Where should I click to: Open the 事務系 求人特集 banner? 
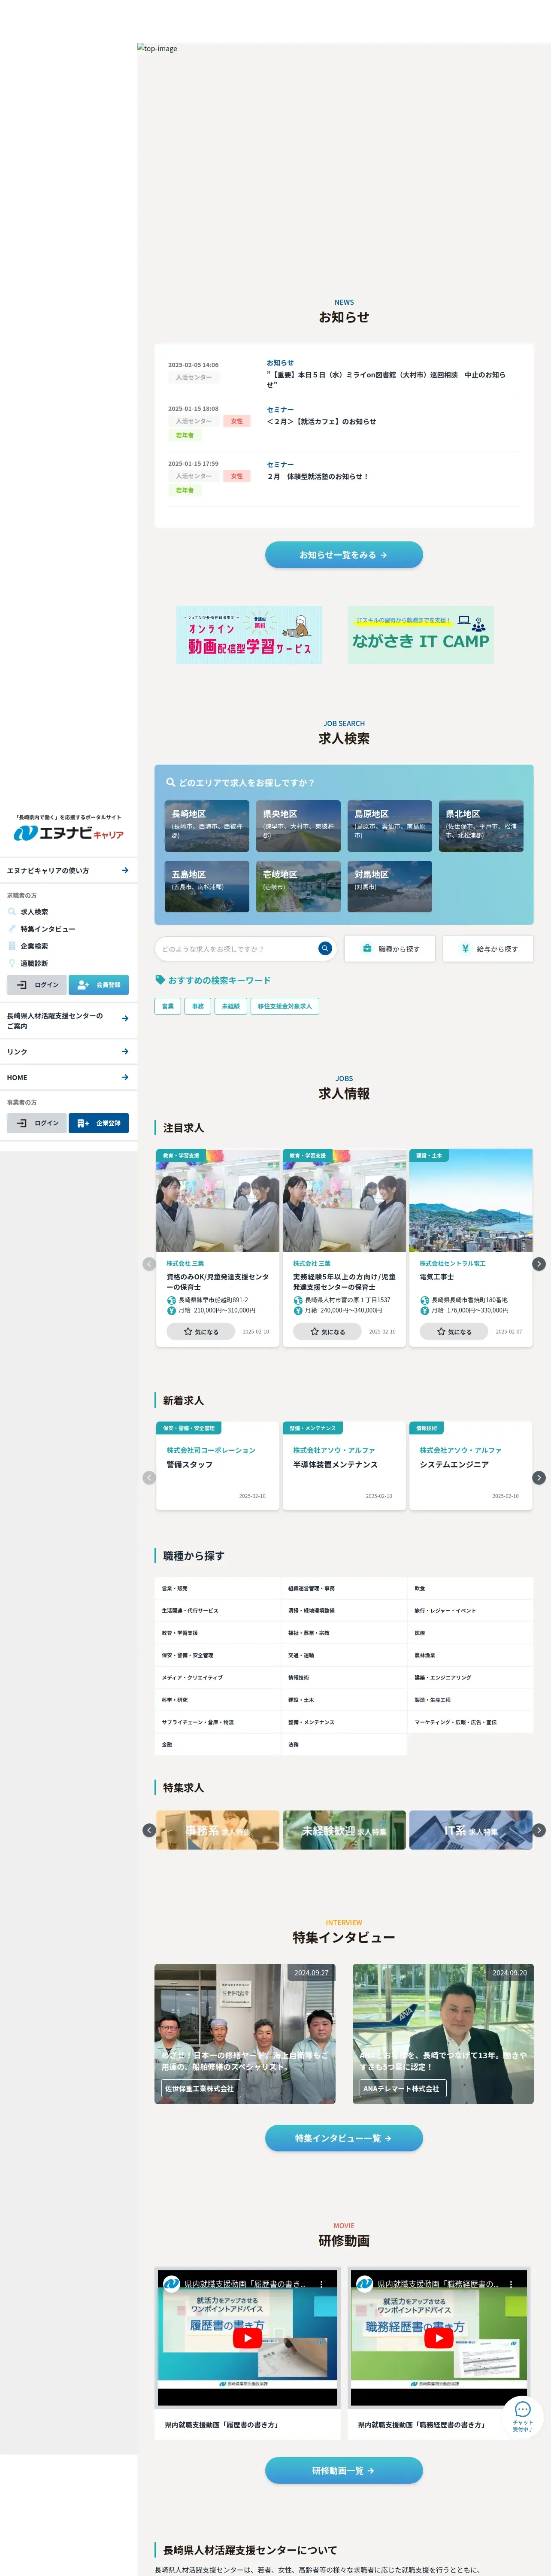[217, 1830]
